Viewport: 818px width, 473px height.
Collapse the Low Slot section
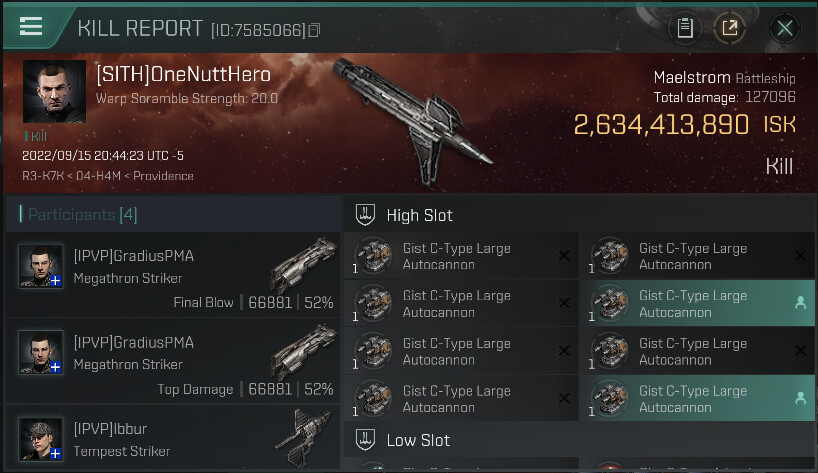coord(365,440)
